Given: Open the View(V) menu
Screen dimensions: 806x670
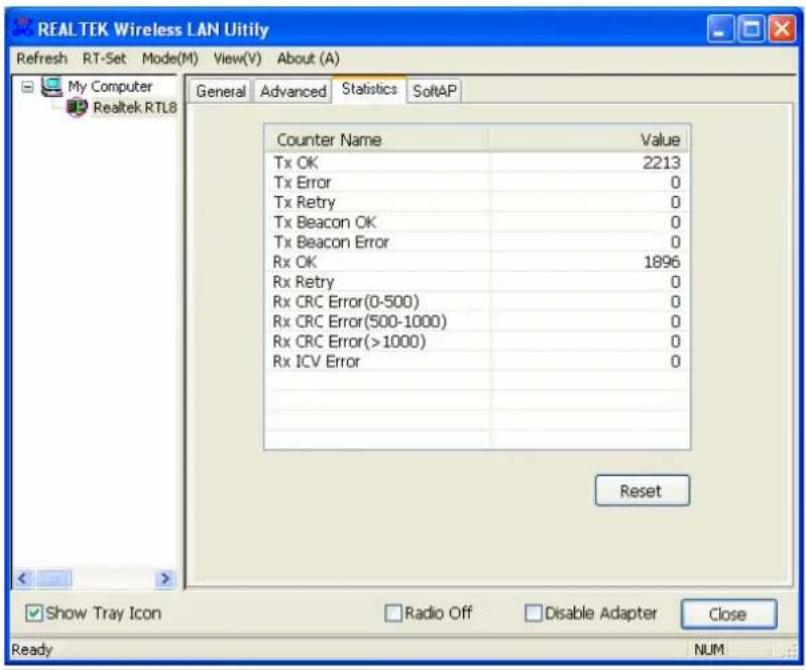Looking at the screenshot, I should pos(237,59).
